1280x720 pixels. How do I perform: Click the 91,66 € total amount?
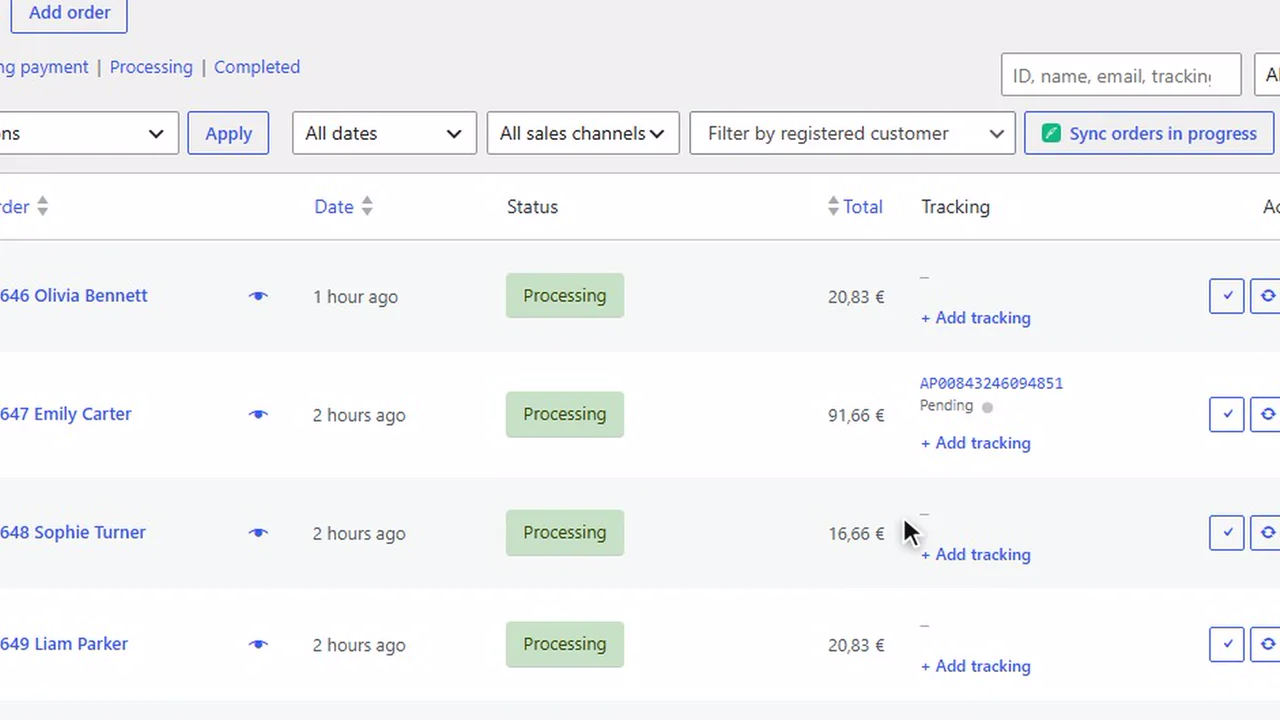tap(856, 415)
